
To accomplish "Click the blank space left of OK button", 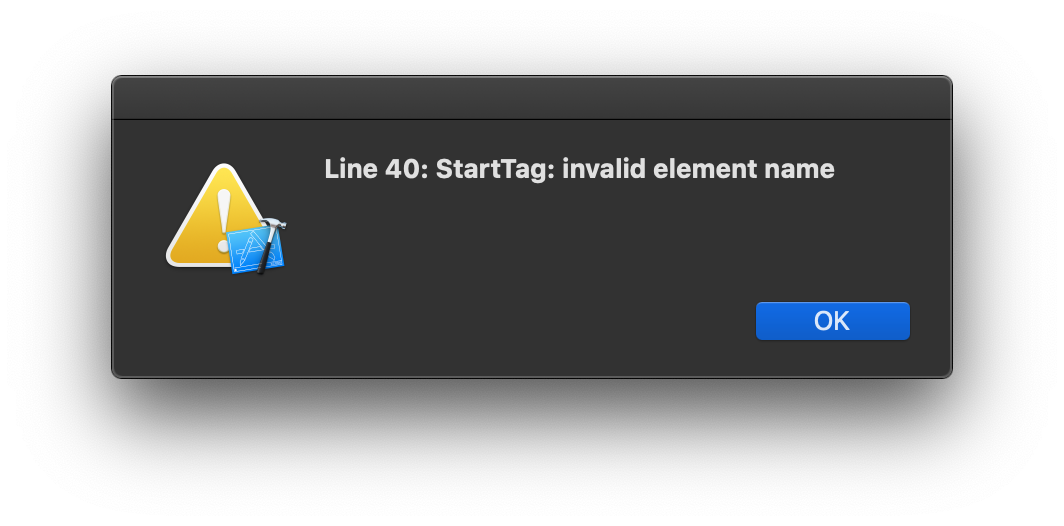I will [x=529, y=321].
